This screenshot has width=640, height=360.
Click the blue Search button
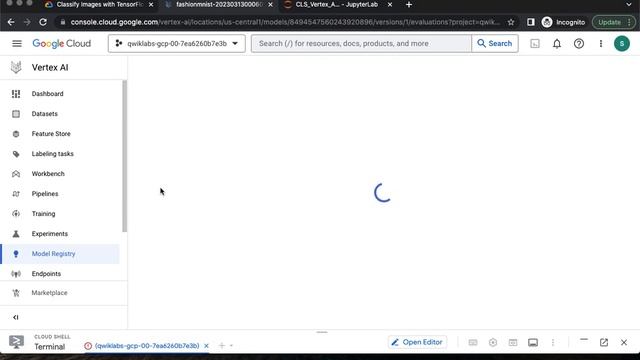click(495, 43)
